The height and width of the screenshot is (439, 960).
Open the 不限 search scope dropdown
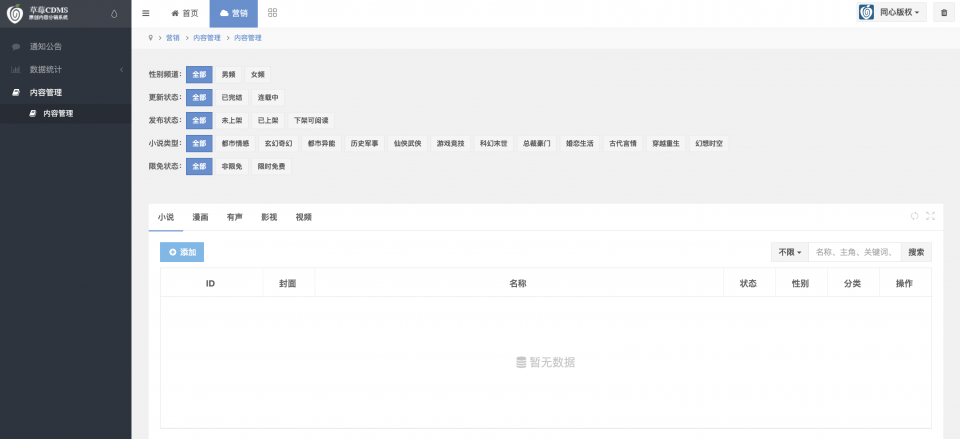point(789,252)
